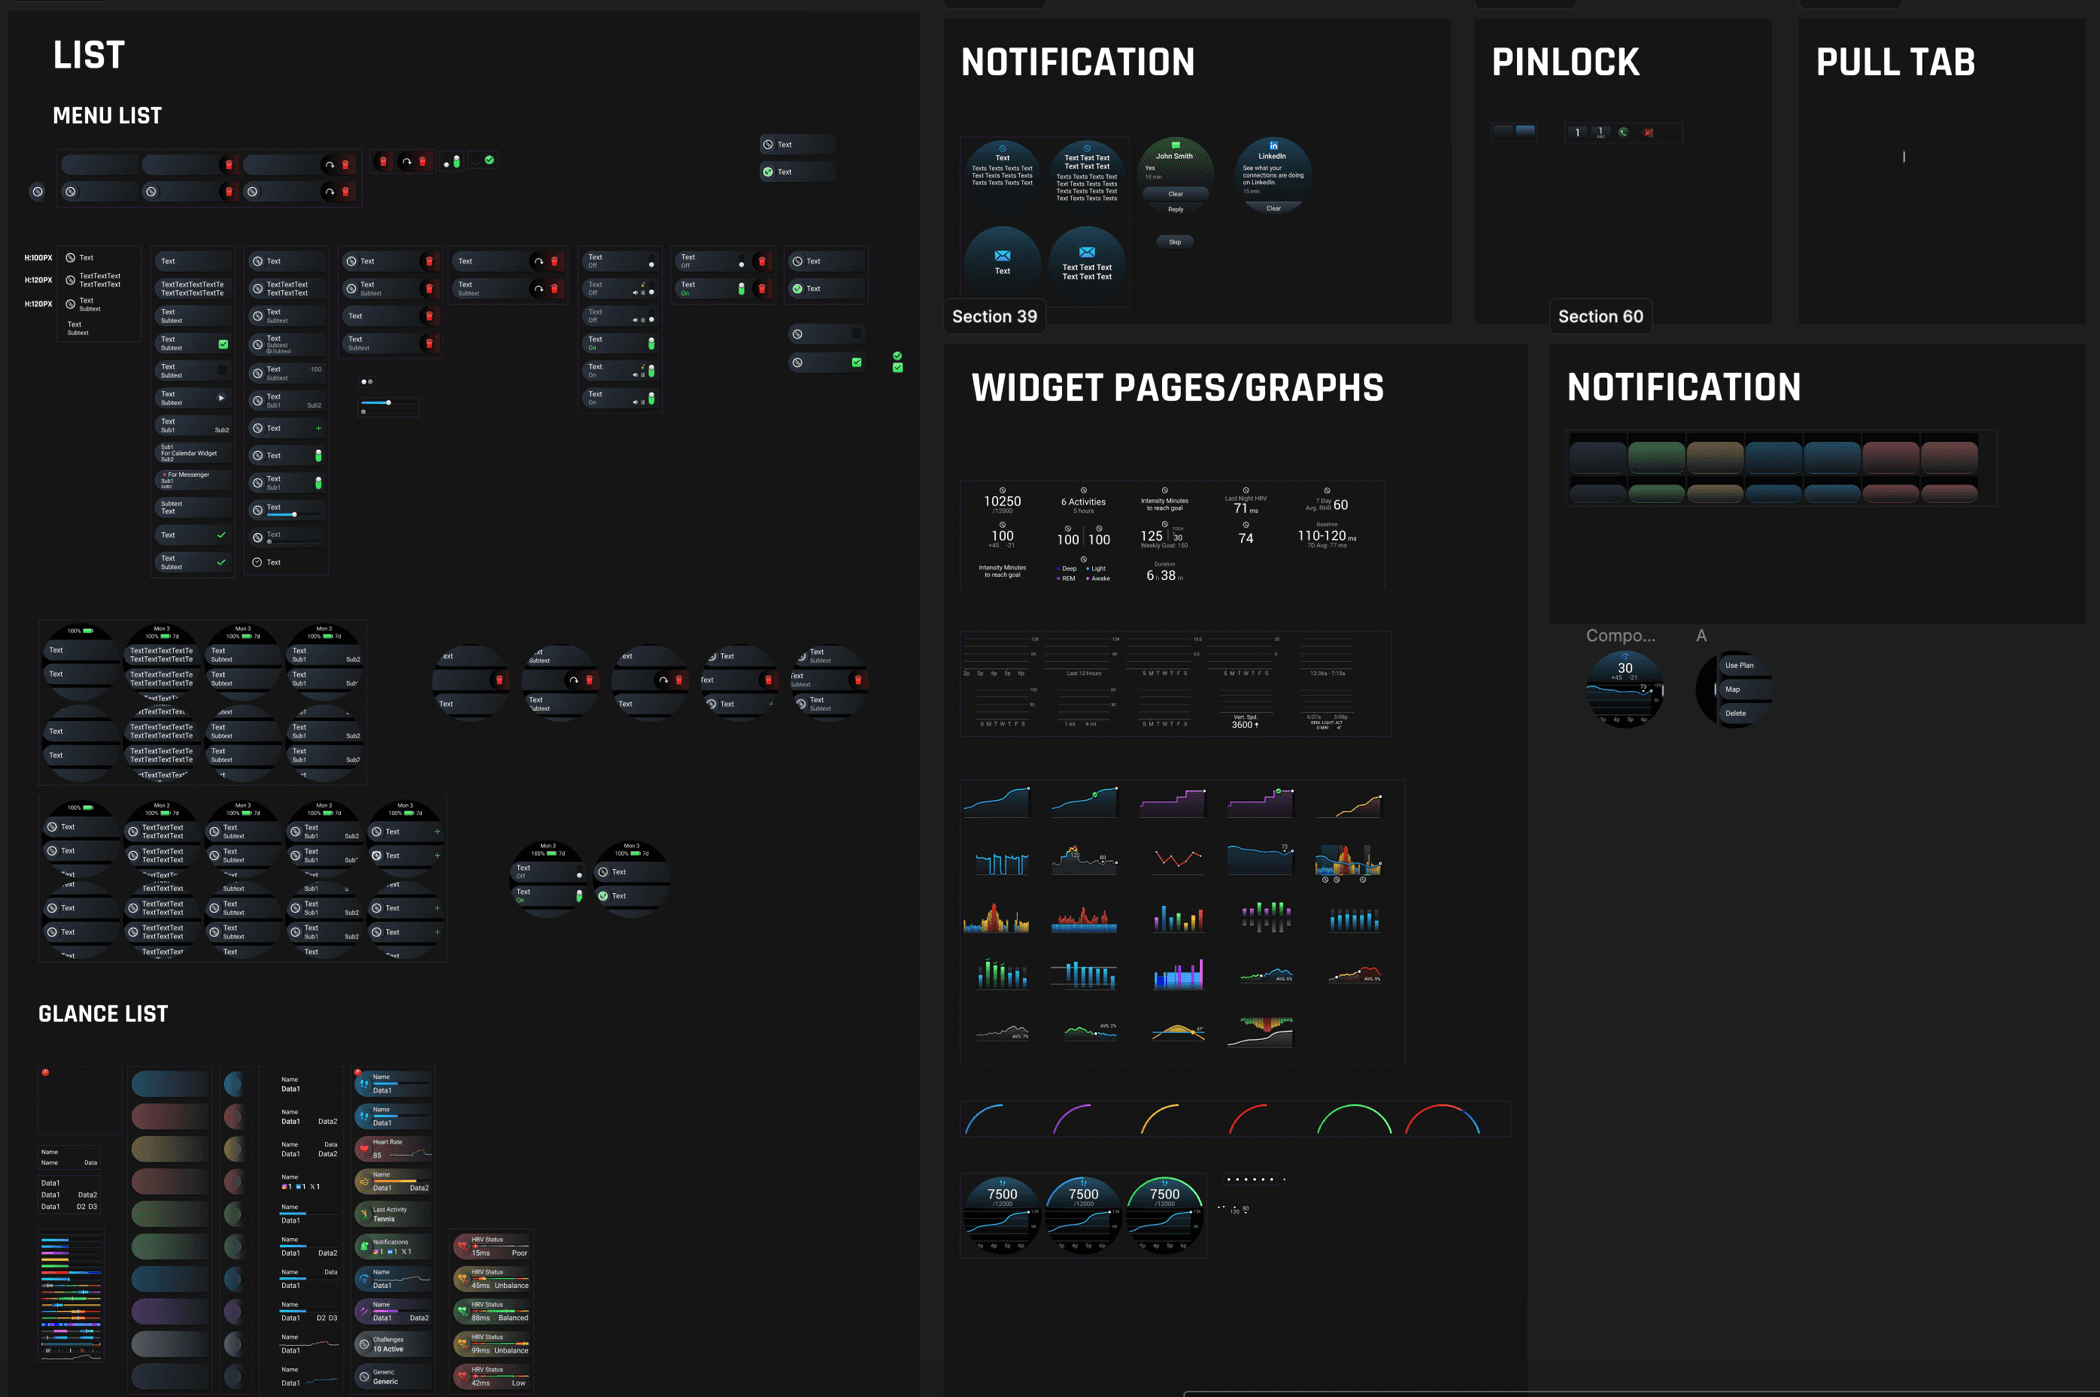
Task: Click the standalone blue slider handle
Action: [x=388, y=402]
